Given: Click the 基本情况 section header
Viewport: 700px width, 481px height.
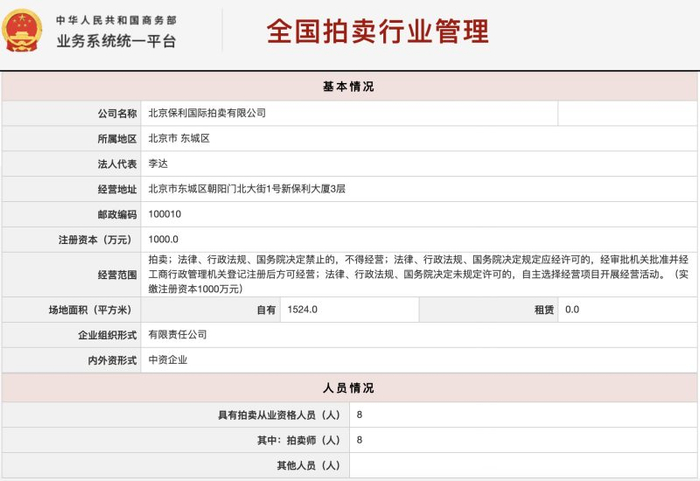Looking at the screenshot, I should click(349, 86).
